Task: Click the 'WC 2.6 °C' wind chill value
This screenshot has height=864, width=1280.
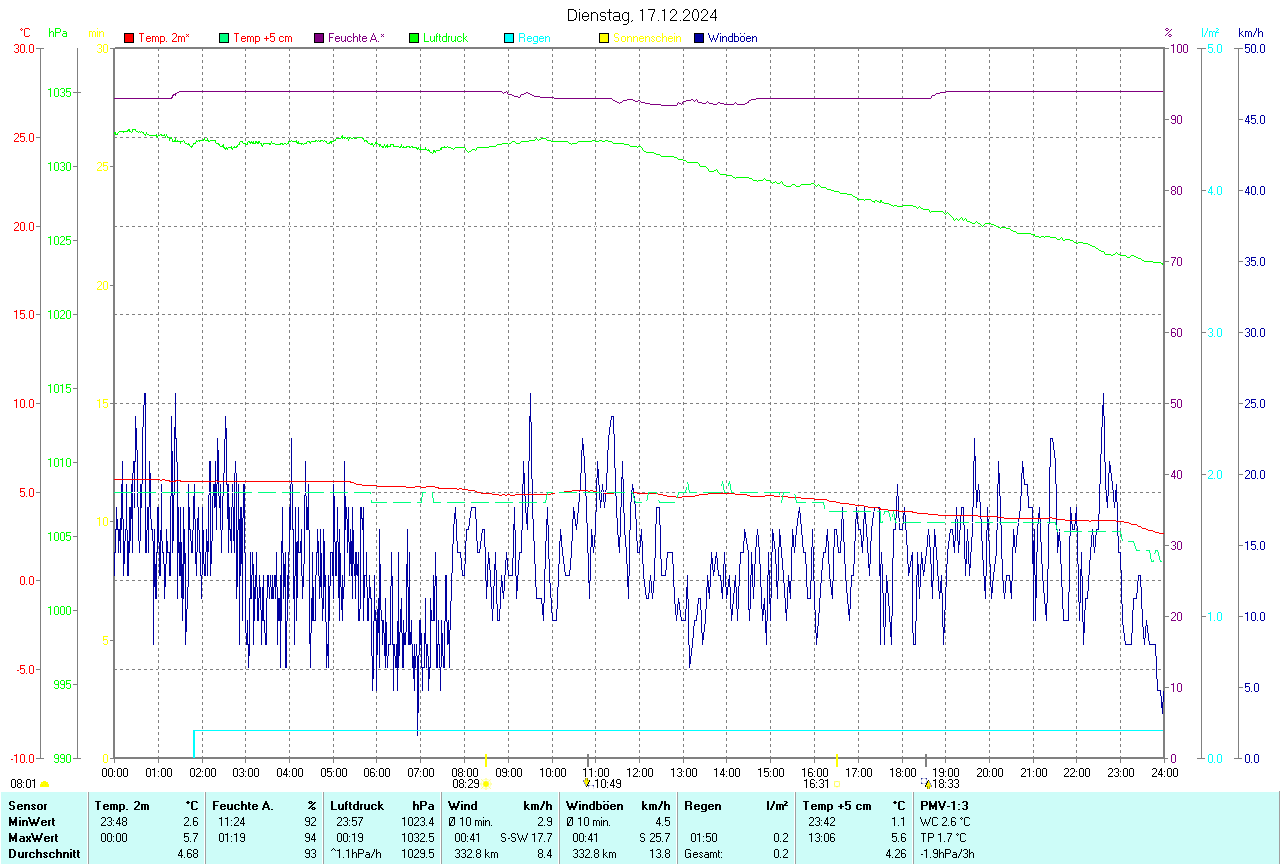Action: coord(945,822)
